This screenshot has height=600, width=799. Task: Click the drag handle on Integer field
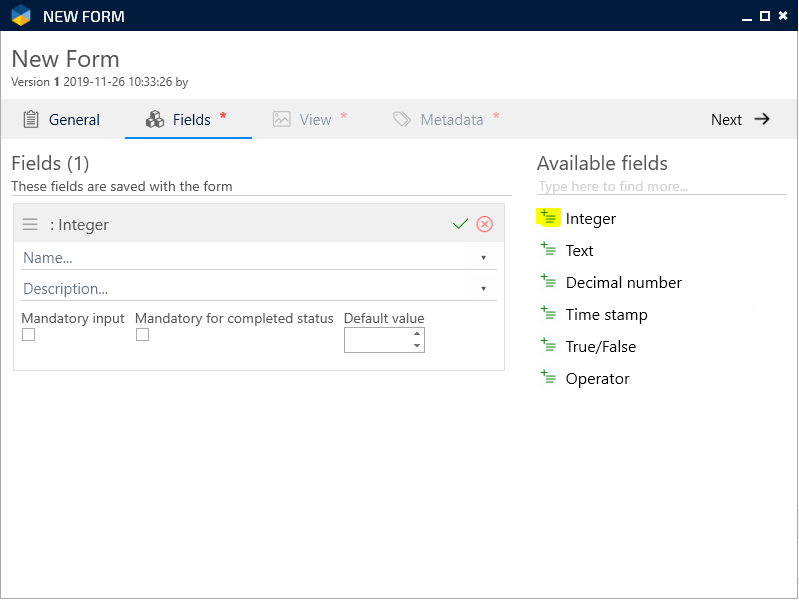[30, 225]
